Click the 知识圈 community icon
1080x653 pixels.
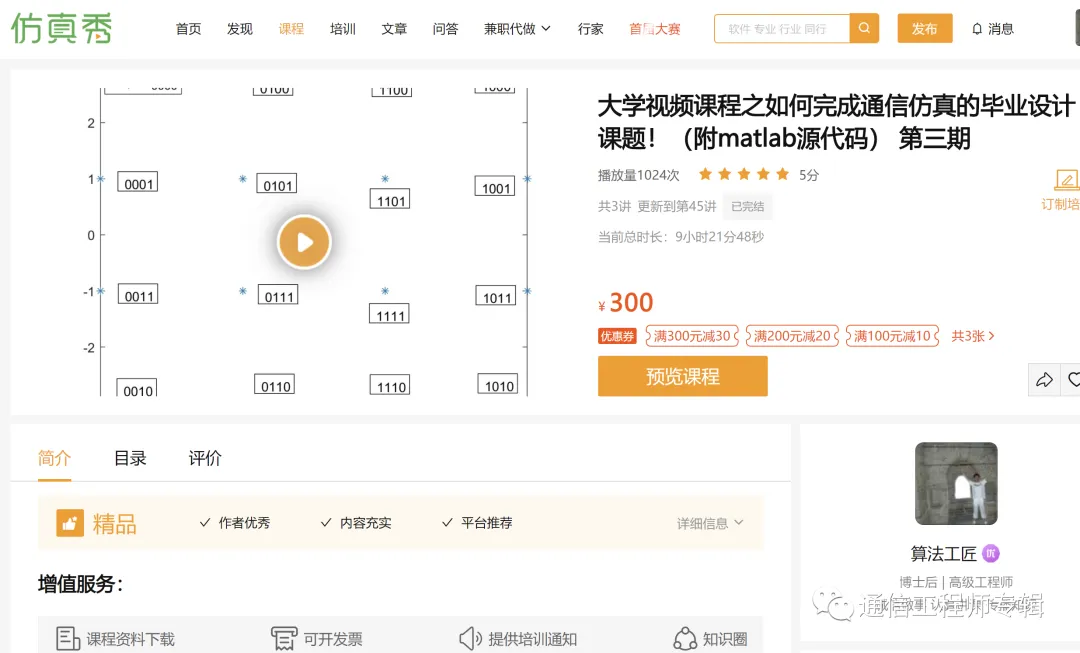click(685, 639)
